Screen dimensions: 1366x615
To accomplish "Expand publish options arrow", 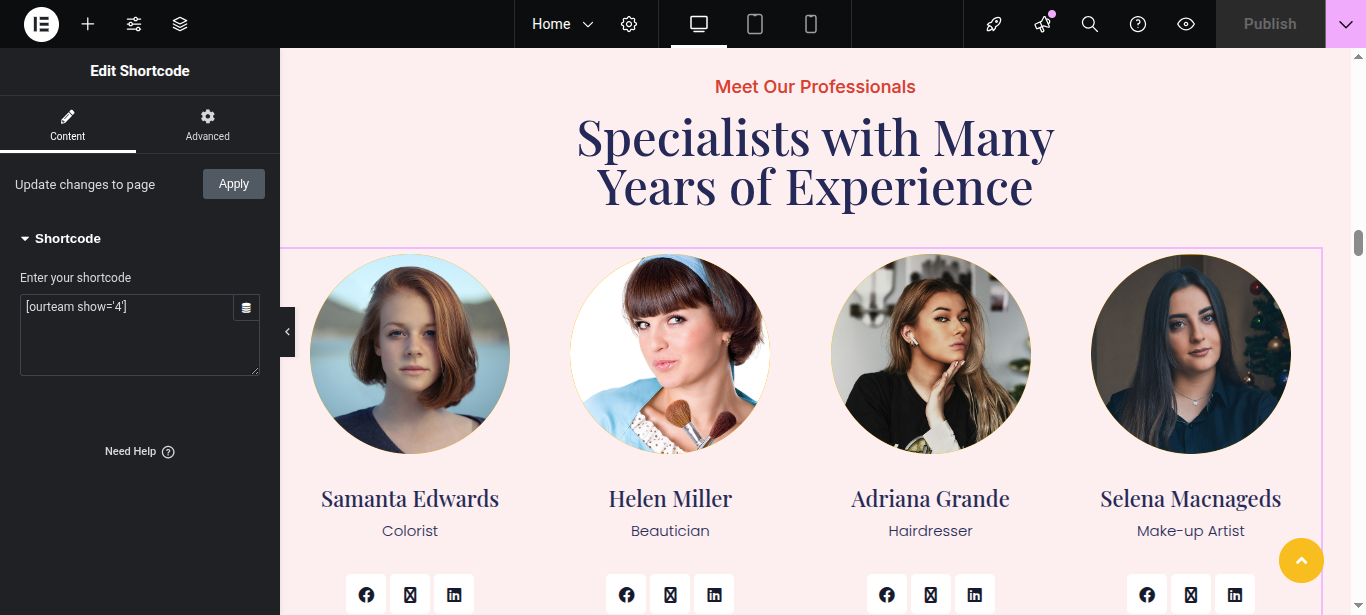I will 1346,24.
